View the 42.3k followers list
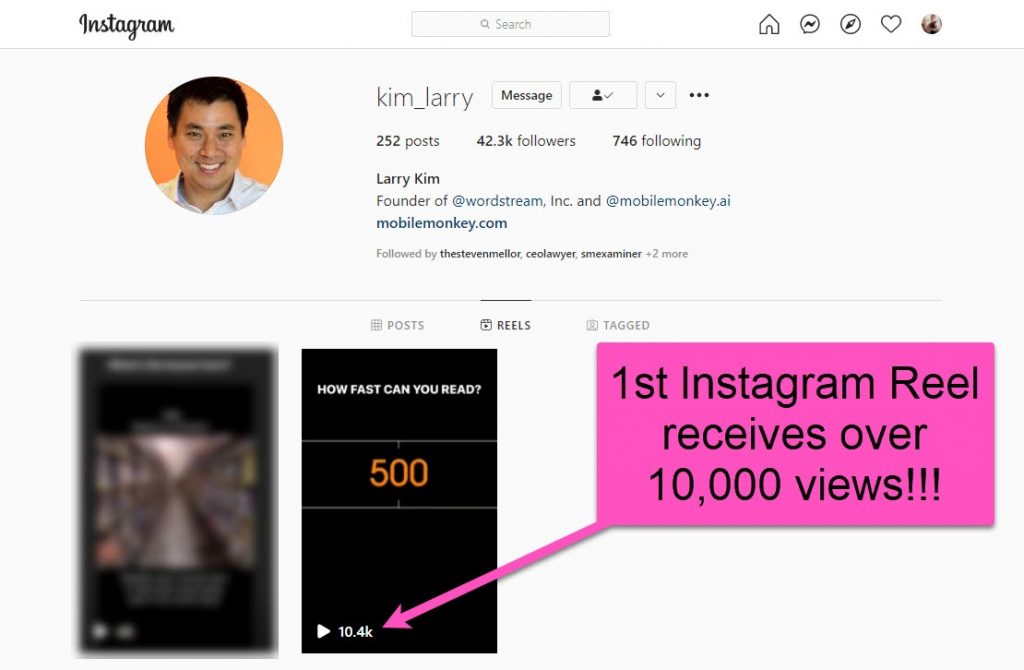The height and width of the screenshot is (670, 1024). click(x=526, y=141)
